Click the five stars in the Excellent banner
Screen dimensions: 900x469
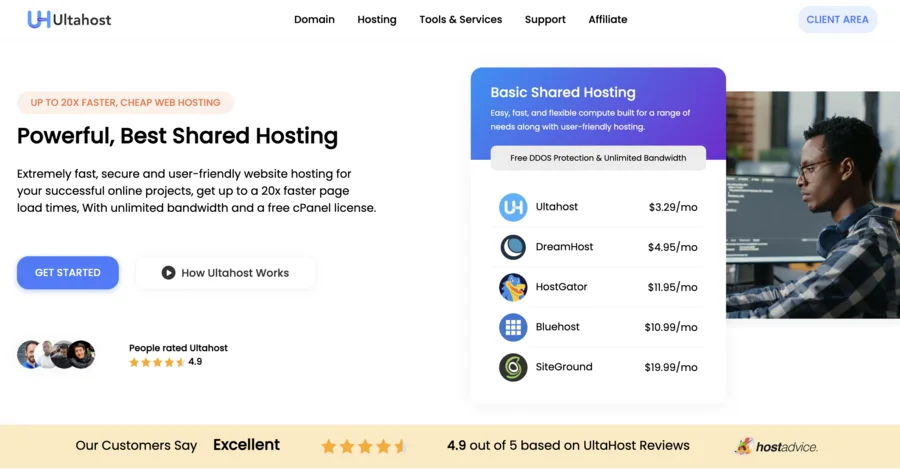363,446
